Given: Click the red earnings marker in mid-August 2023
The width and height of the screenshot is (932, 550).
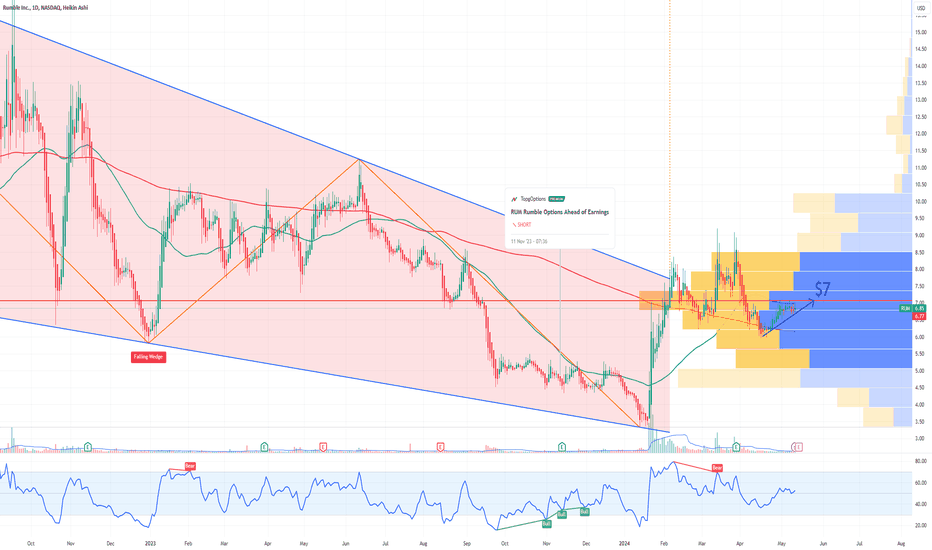Looking at the screenshot, I should (x=440, y=446).
